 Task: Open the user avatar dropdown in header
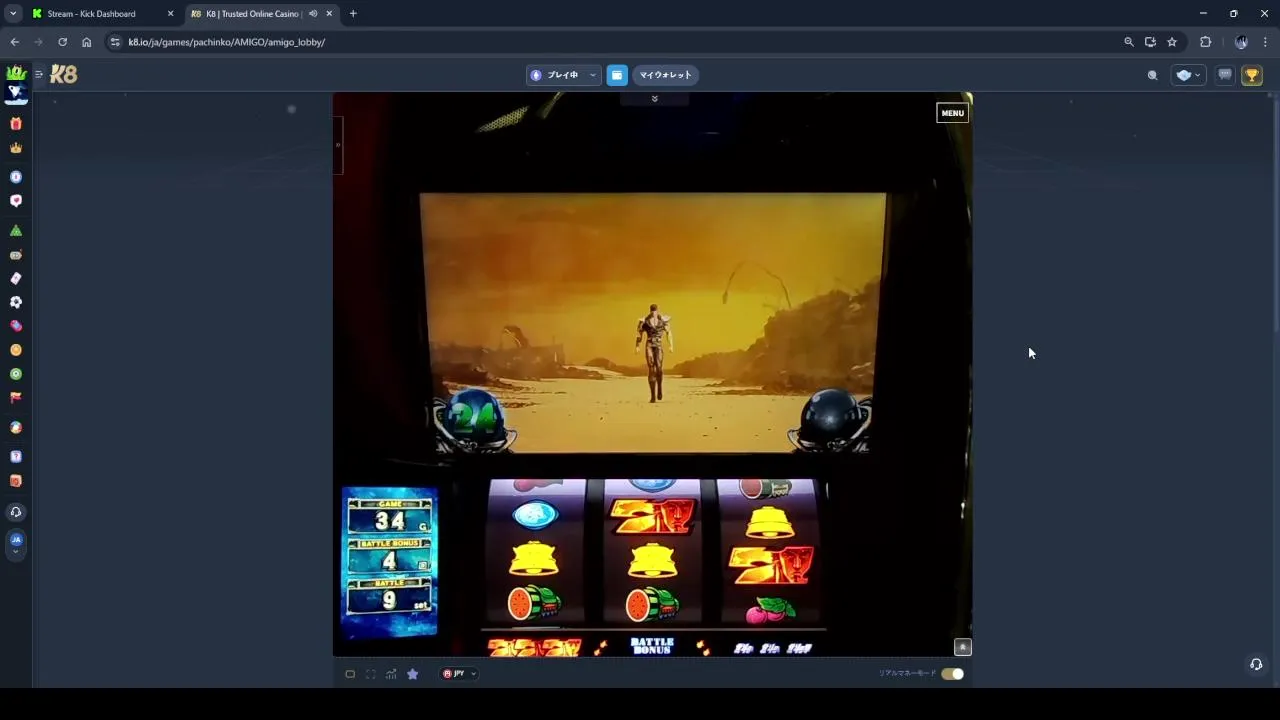pos(1188,75)
